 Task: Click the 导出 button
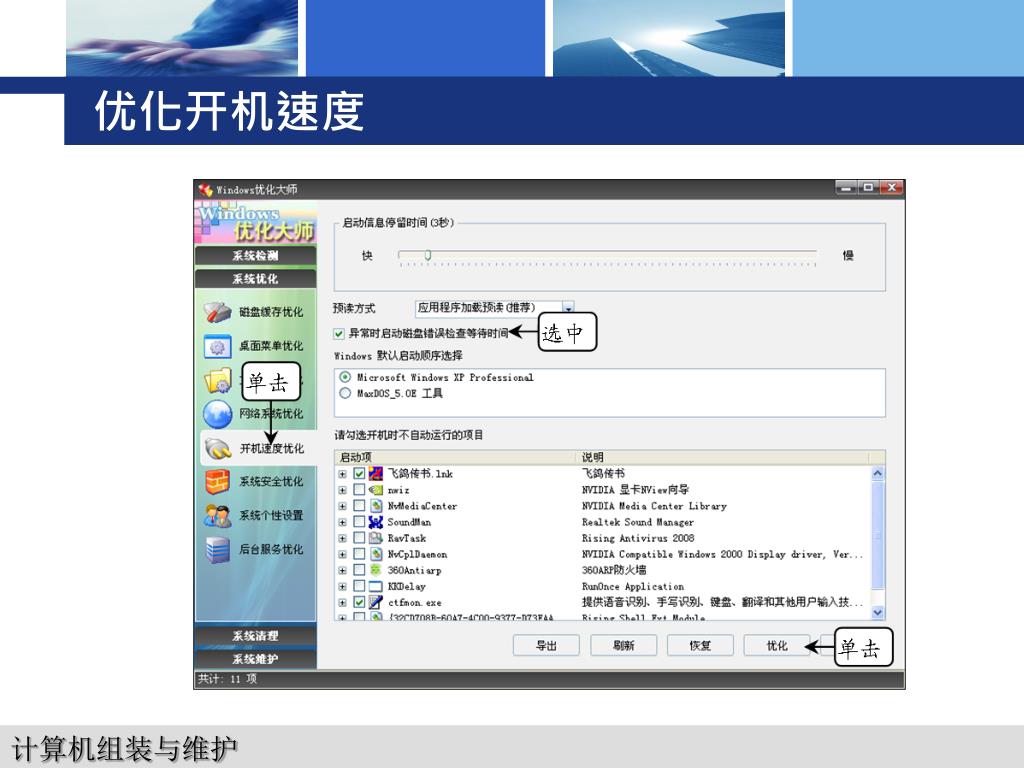coord(546,646)
